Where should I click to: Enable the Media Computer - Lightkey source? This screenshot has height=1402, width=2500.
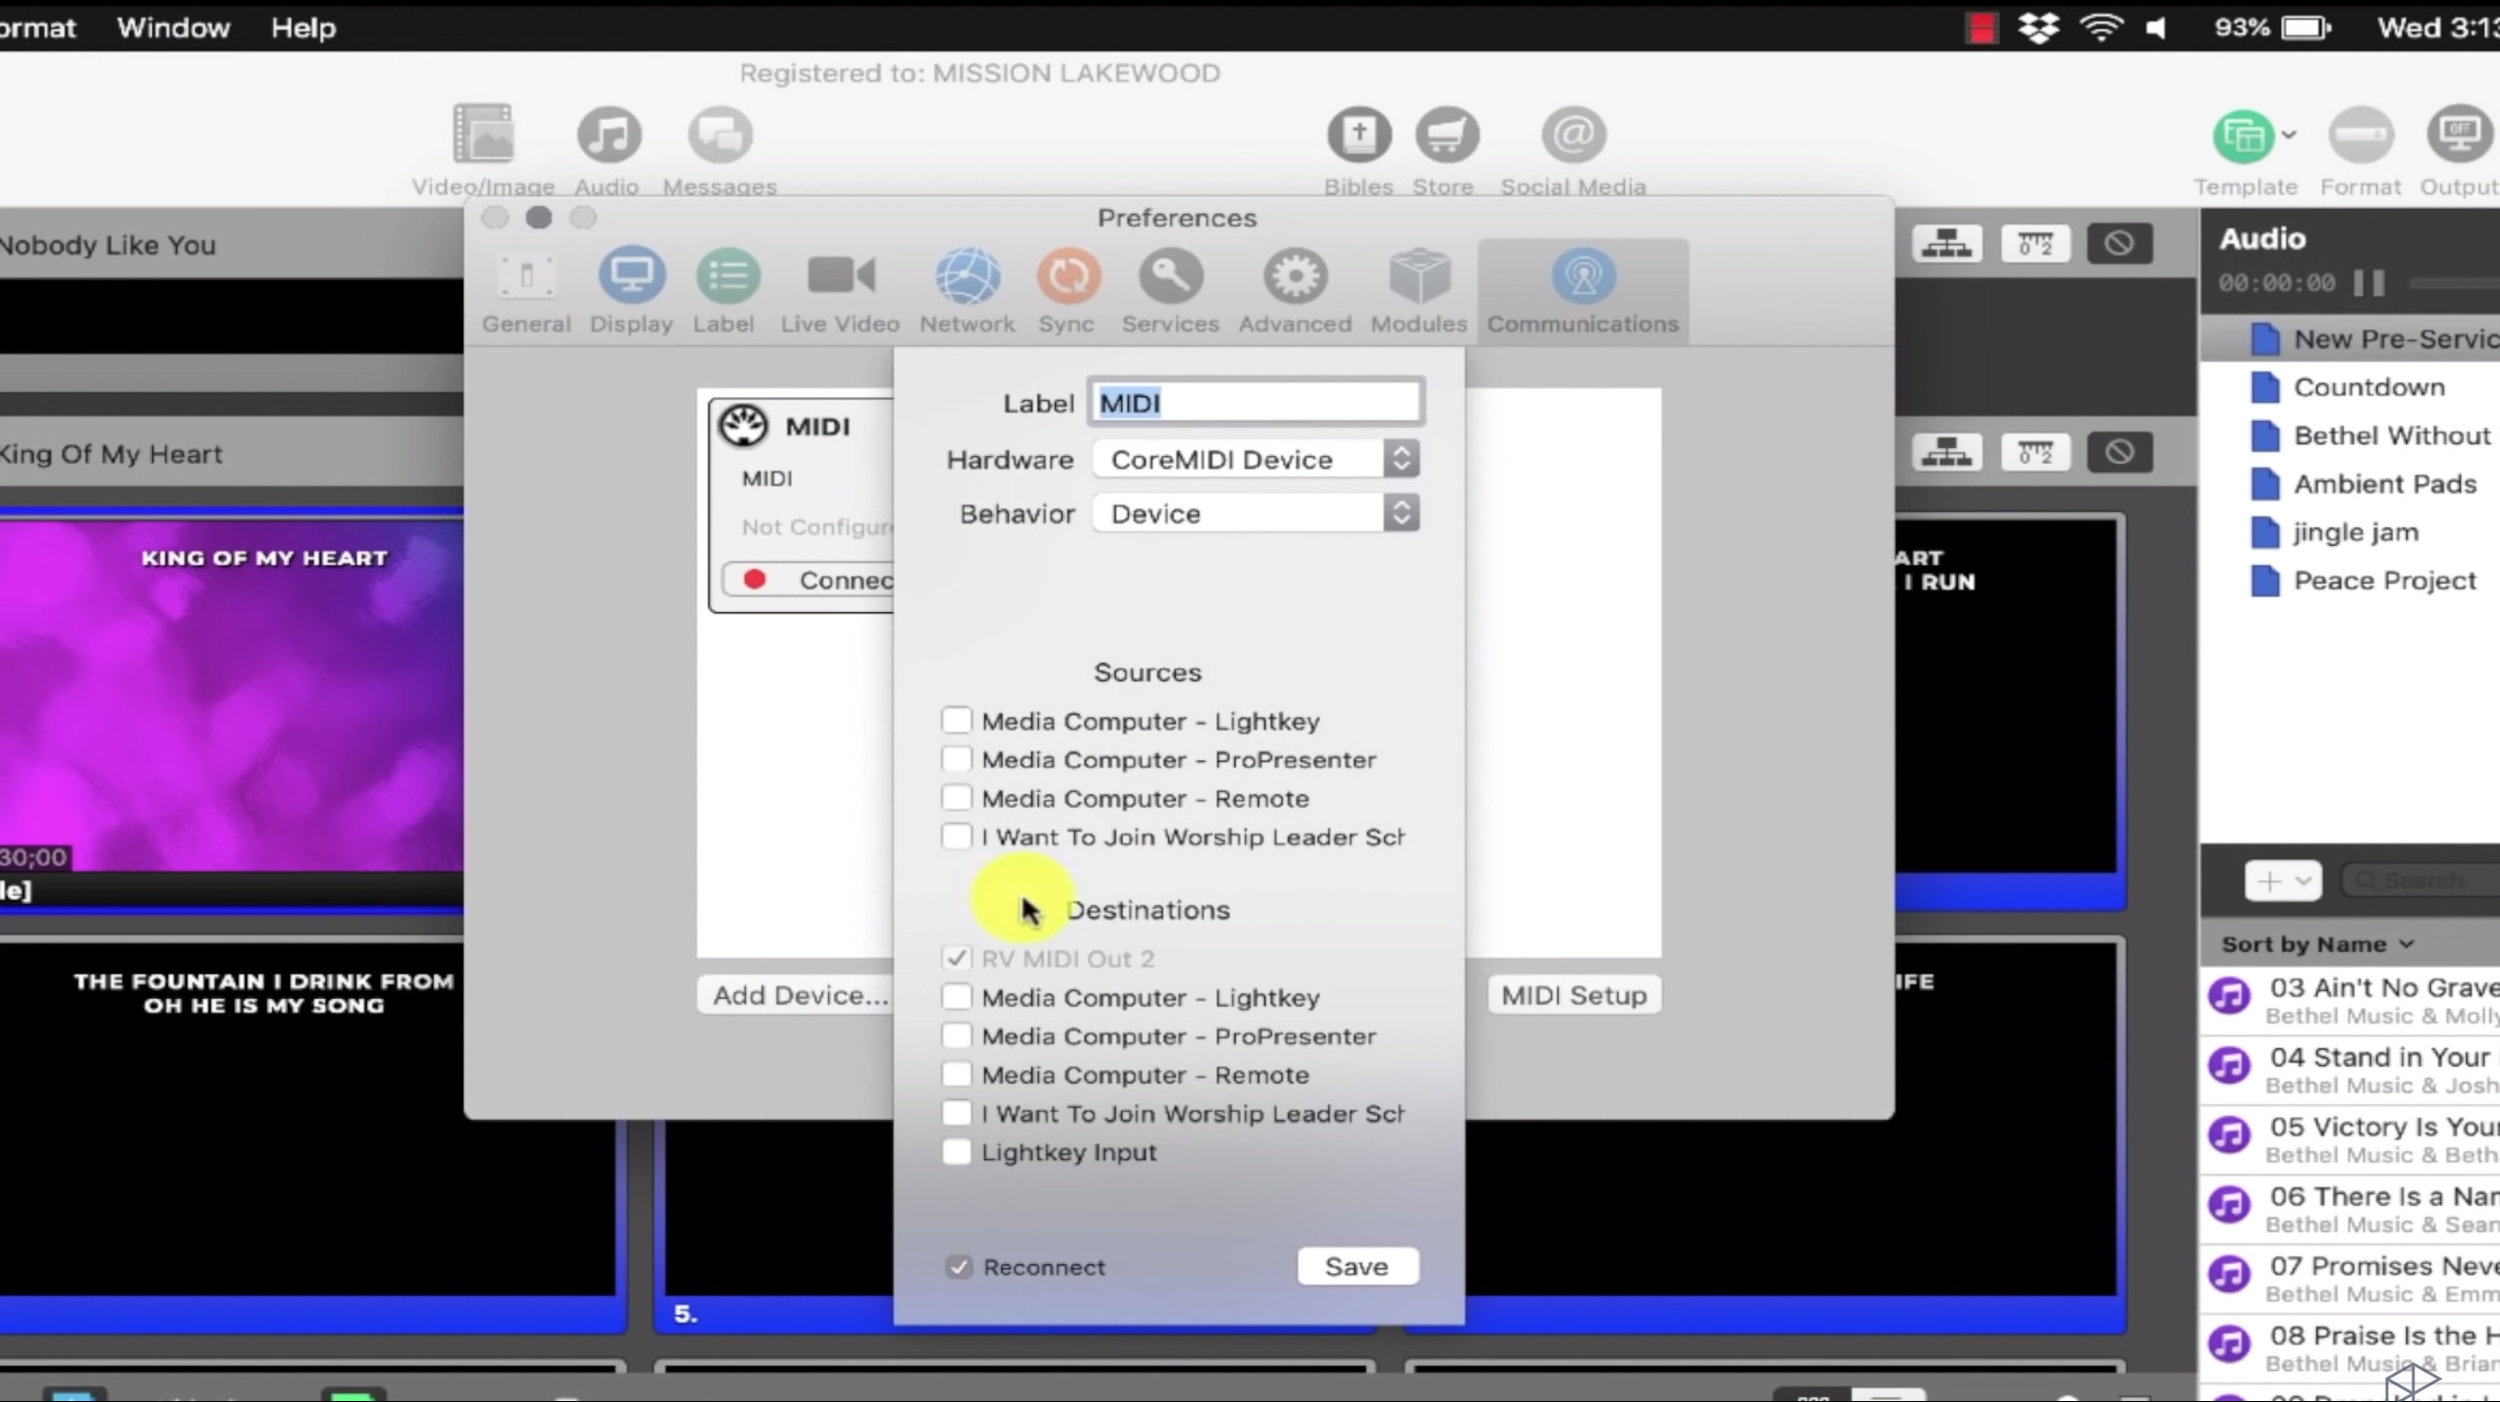tap(956, 720)
